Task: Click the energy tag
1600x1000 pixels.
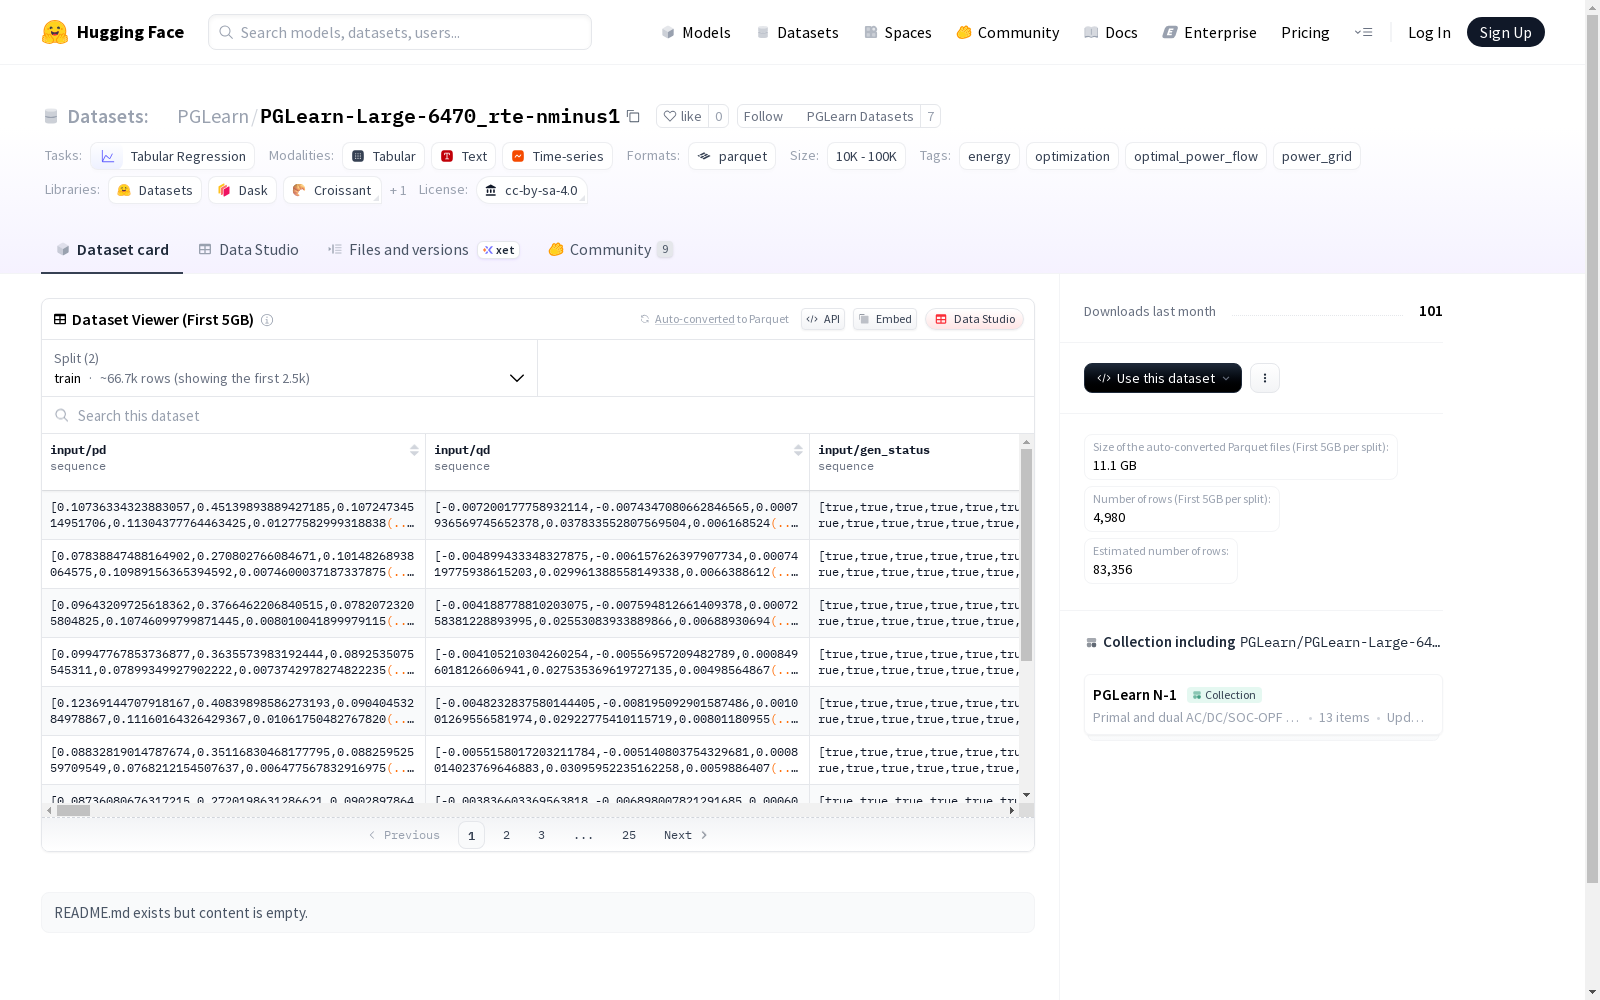Action: pos(989,156)
